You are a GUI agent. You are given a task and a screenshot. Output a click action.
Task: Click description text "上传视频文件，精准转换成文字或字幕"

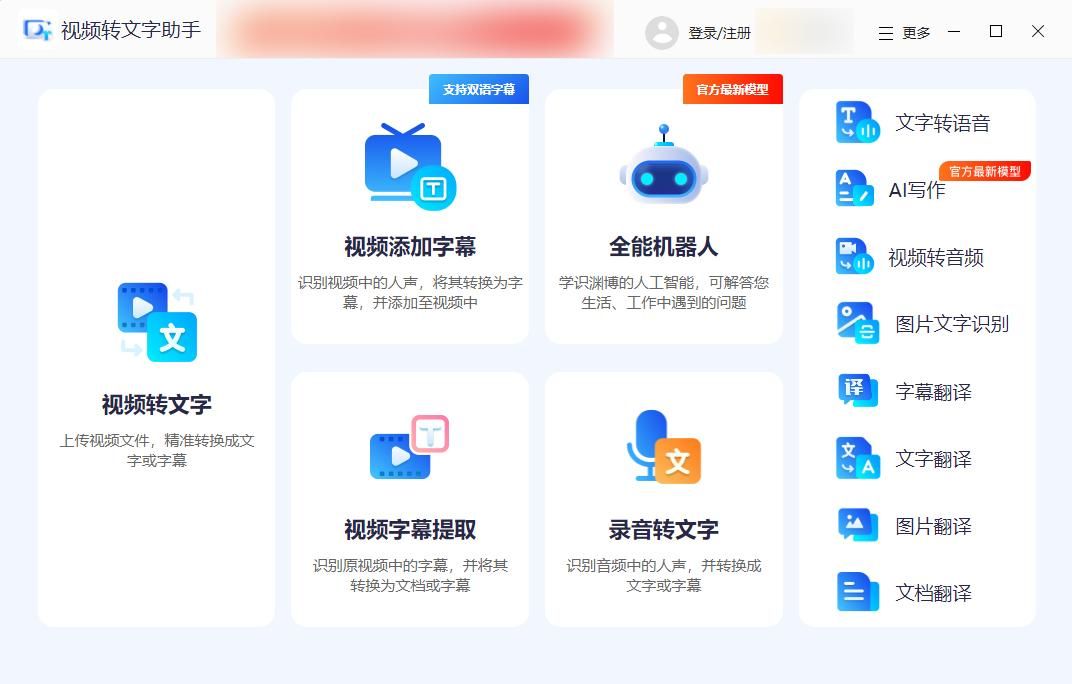[157, 450]
